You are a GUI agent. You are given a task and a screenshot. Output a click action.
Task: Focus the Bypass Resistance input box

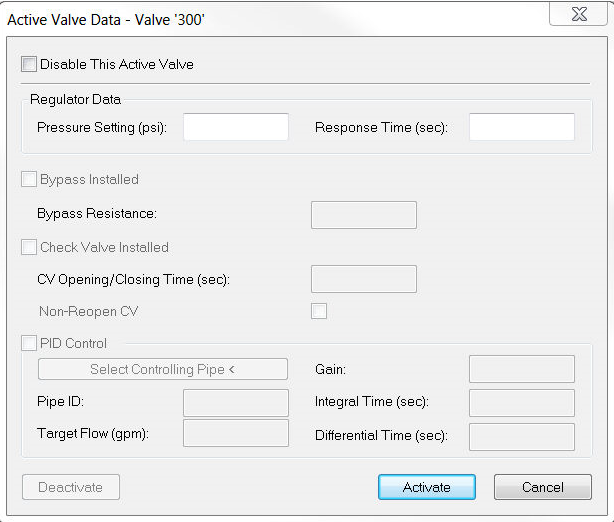coord(364,215)
